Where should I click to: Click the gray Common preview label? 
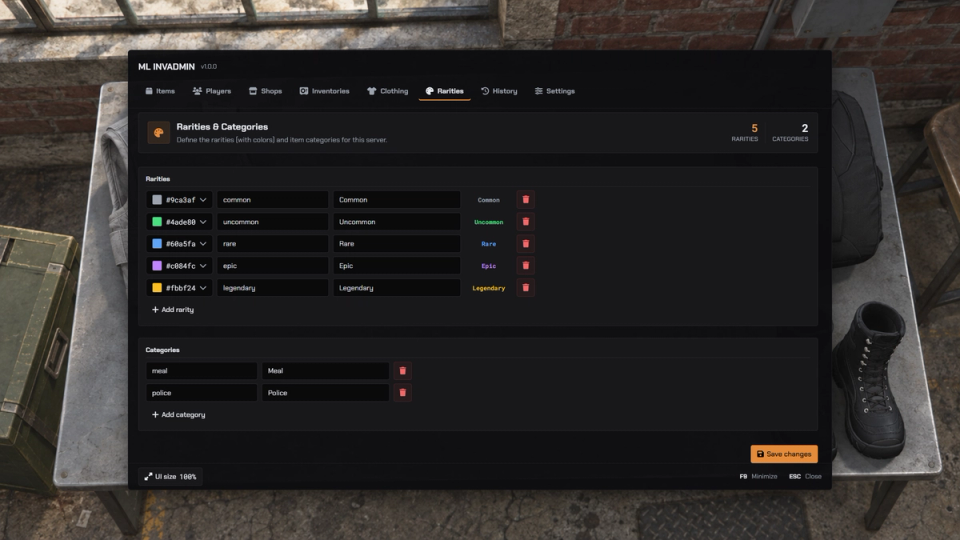[489, 200]
